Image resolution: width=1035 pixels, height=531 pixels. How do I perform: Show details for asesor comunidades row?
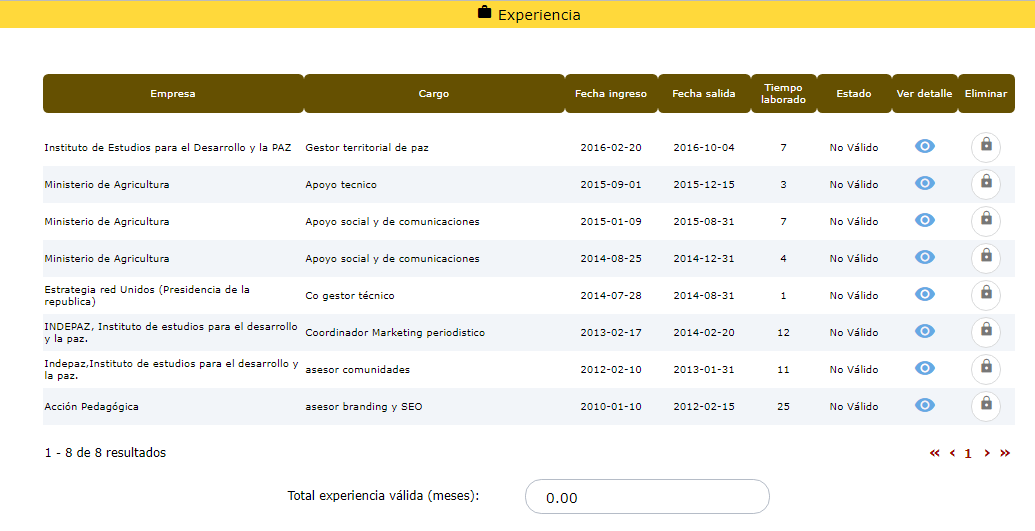[x=925, y=369]
